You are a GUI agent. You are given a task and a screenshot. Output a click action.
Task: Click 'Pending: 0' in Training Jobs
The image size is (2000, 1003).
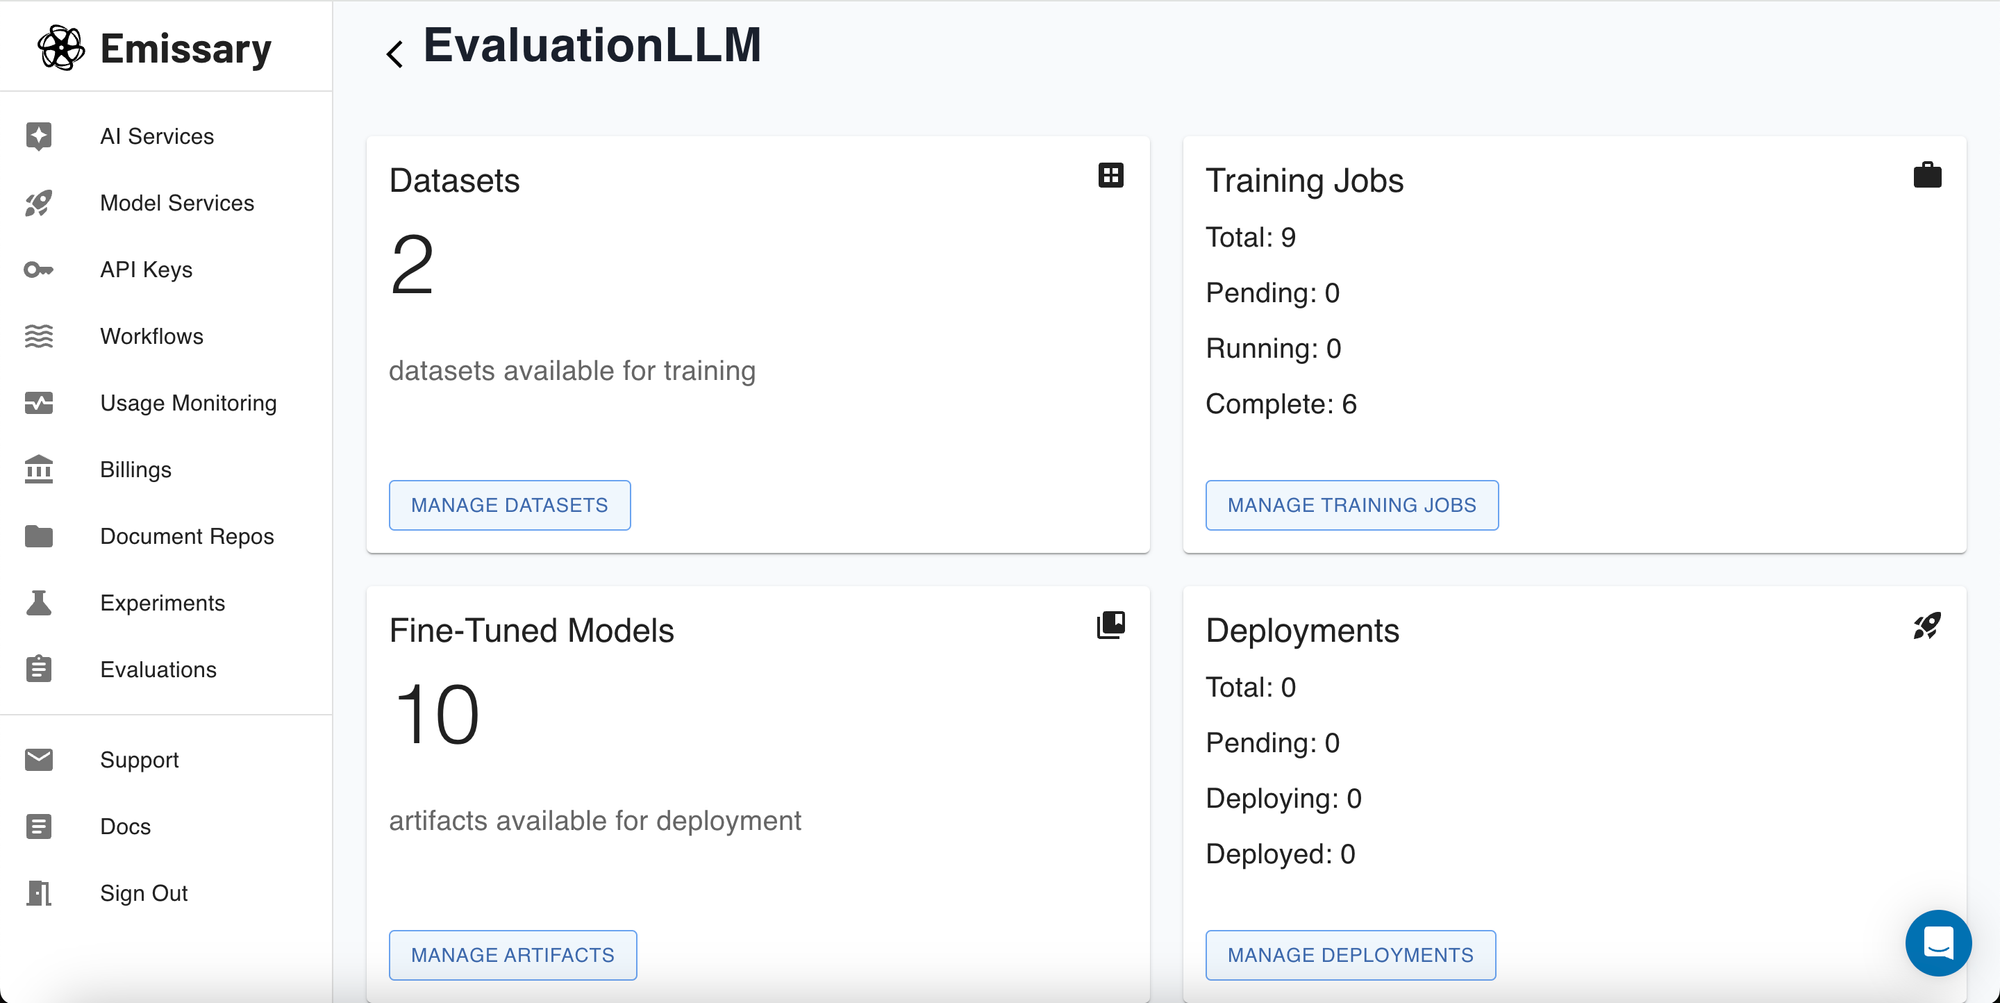pyautogui.click(x=1273, y=293)
